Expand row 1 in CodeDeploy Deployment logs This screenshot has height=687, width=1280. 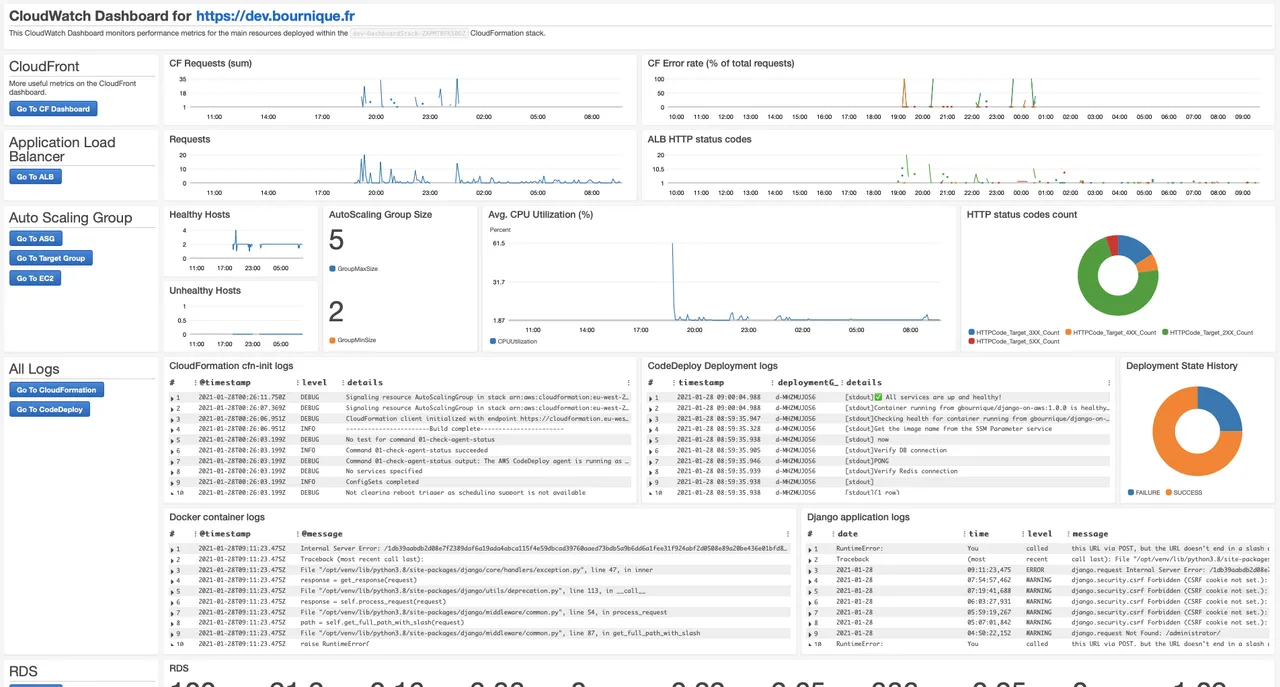[651, 397]
